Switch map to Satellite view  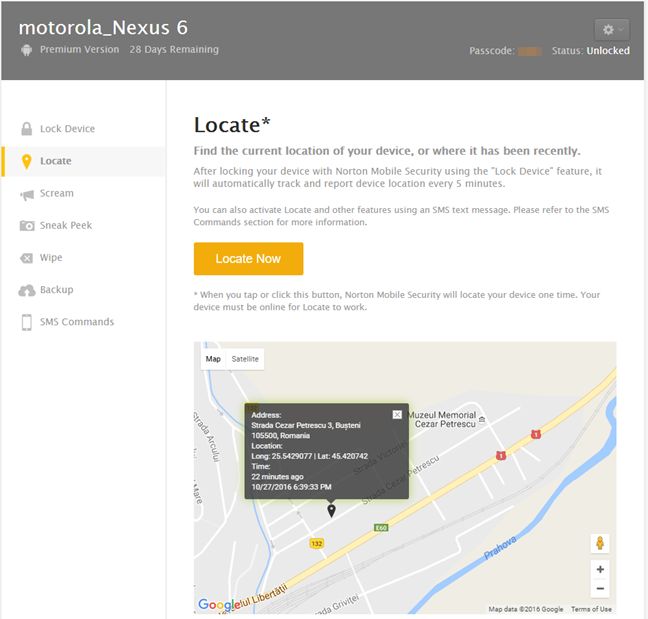pos(245,359)
